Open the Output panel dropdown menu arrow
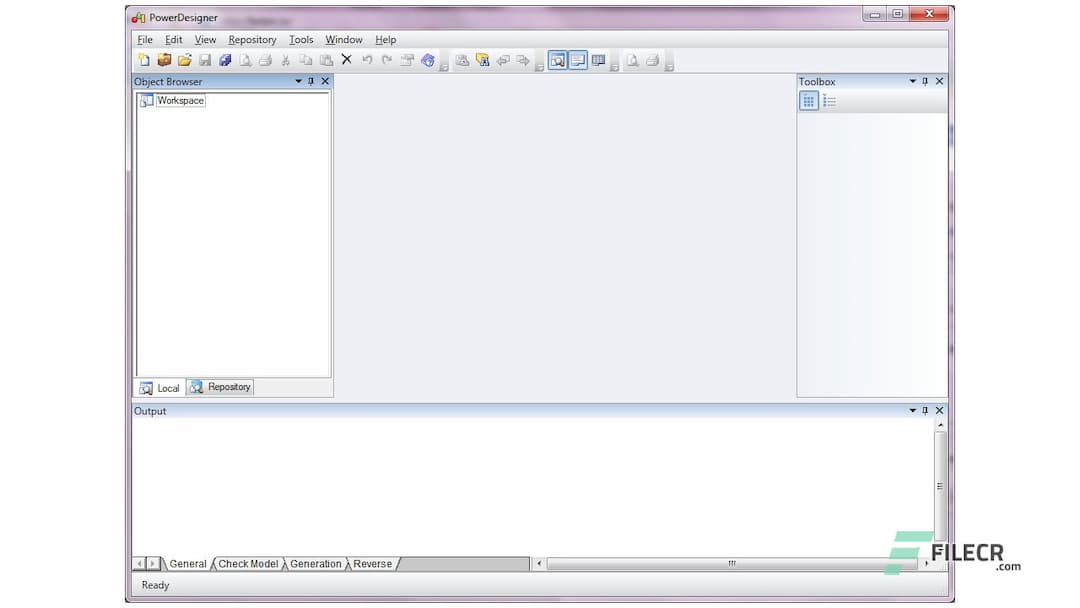 pyautogui.click(x=912, y=410)
